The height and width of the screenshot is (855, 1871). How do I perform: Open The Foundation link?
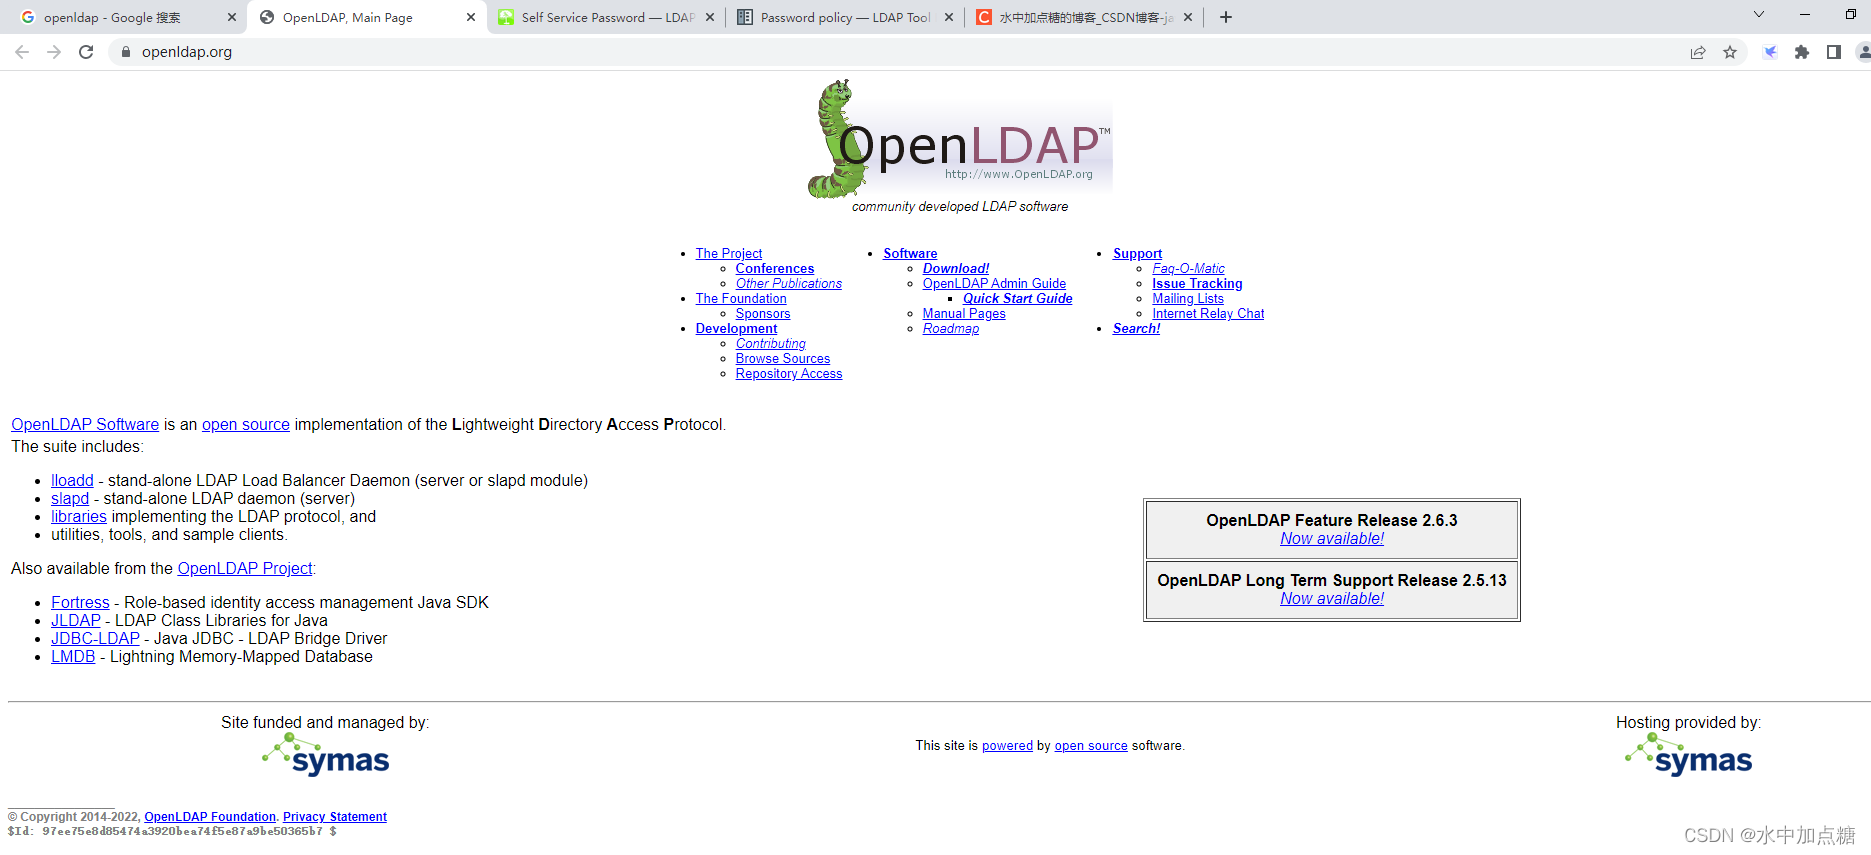tap(741, 299)
